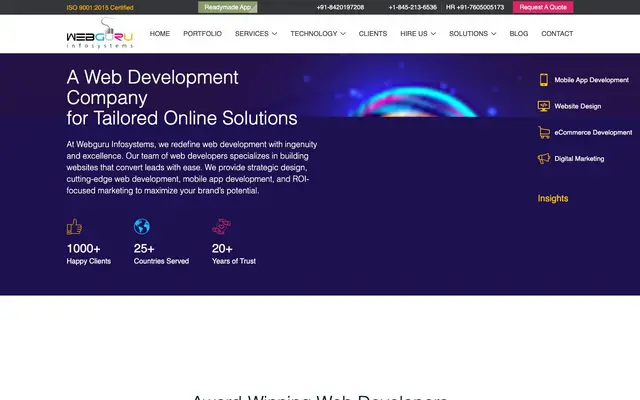Click the shopping cart icon beside eCommerce Development
Viewport: 640px width, 400px height.
(544, 132)
